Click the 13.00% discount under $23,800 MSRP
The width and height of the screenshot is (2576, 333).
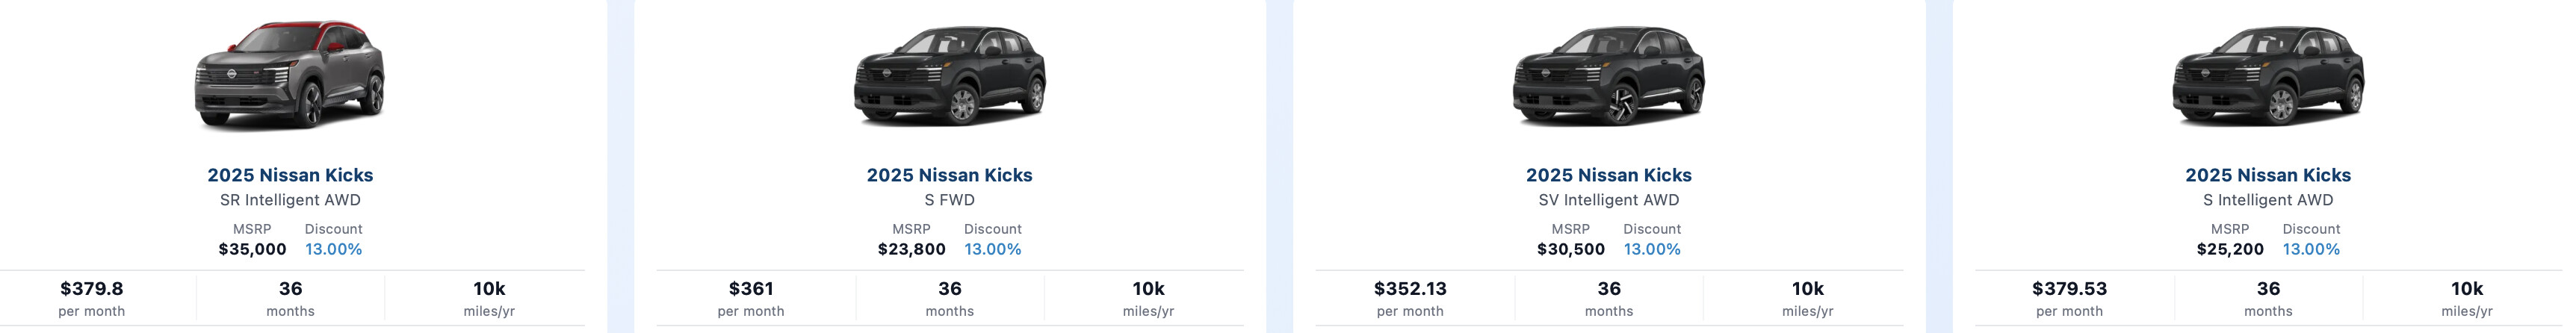(992, 249)
